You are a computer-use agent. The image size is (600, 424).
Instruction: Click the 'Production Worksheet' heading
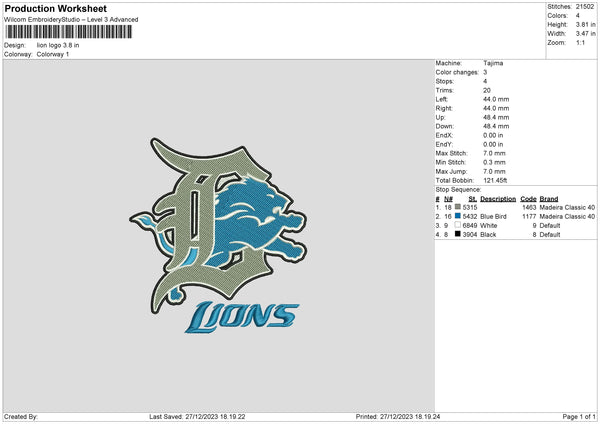56,8
